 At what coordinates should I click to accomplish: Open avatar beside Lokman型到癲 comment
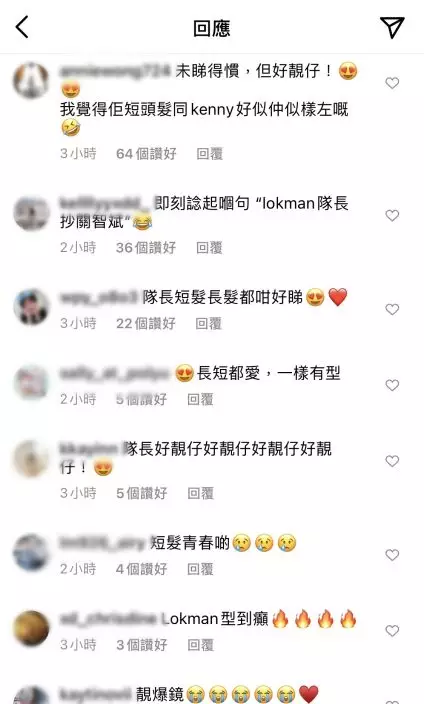coord(31,628)
